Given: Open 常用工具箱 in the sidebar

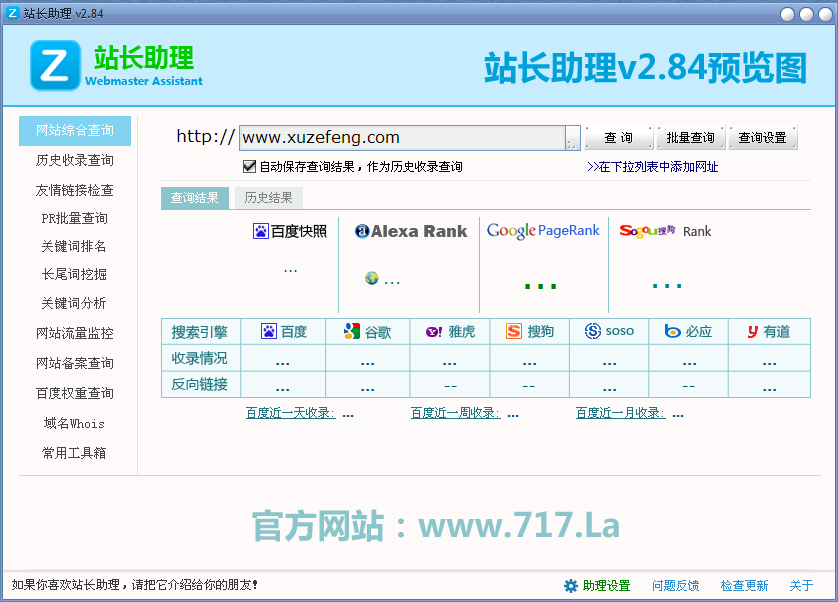Looking at the screenshot, I should point(74,453).
